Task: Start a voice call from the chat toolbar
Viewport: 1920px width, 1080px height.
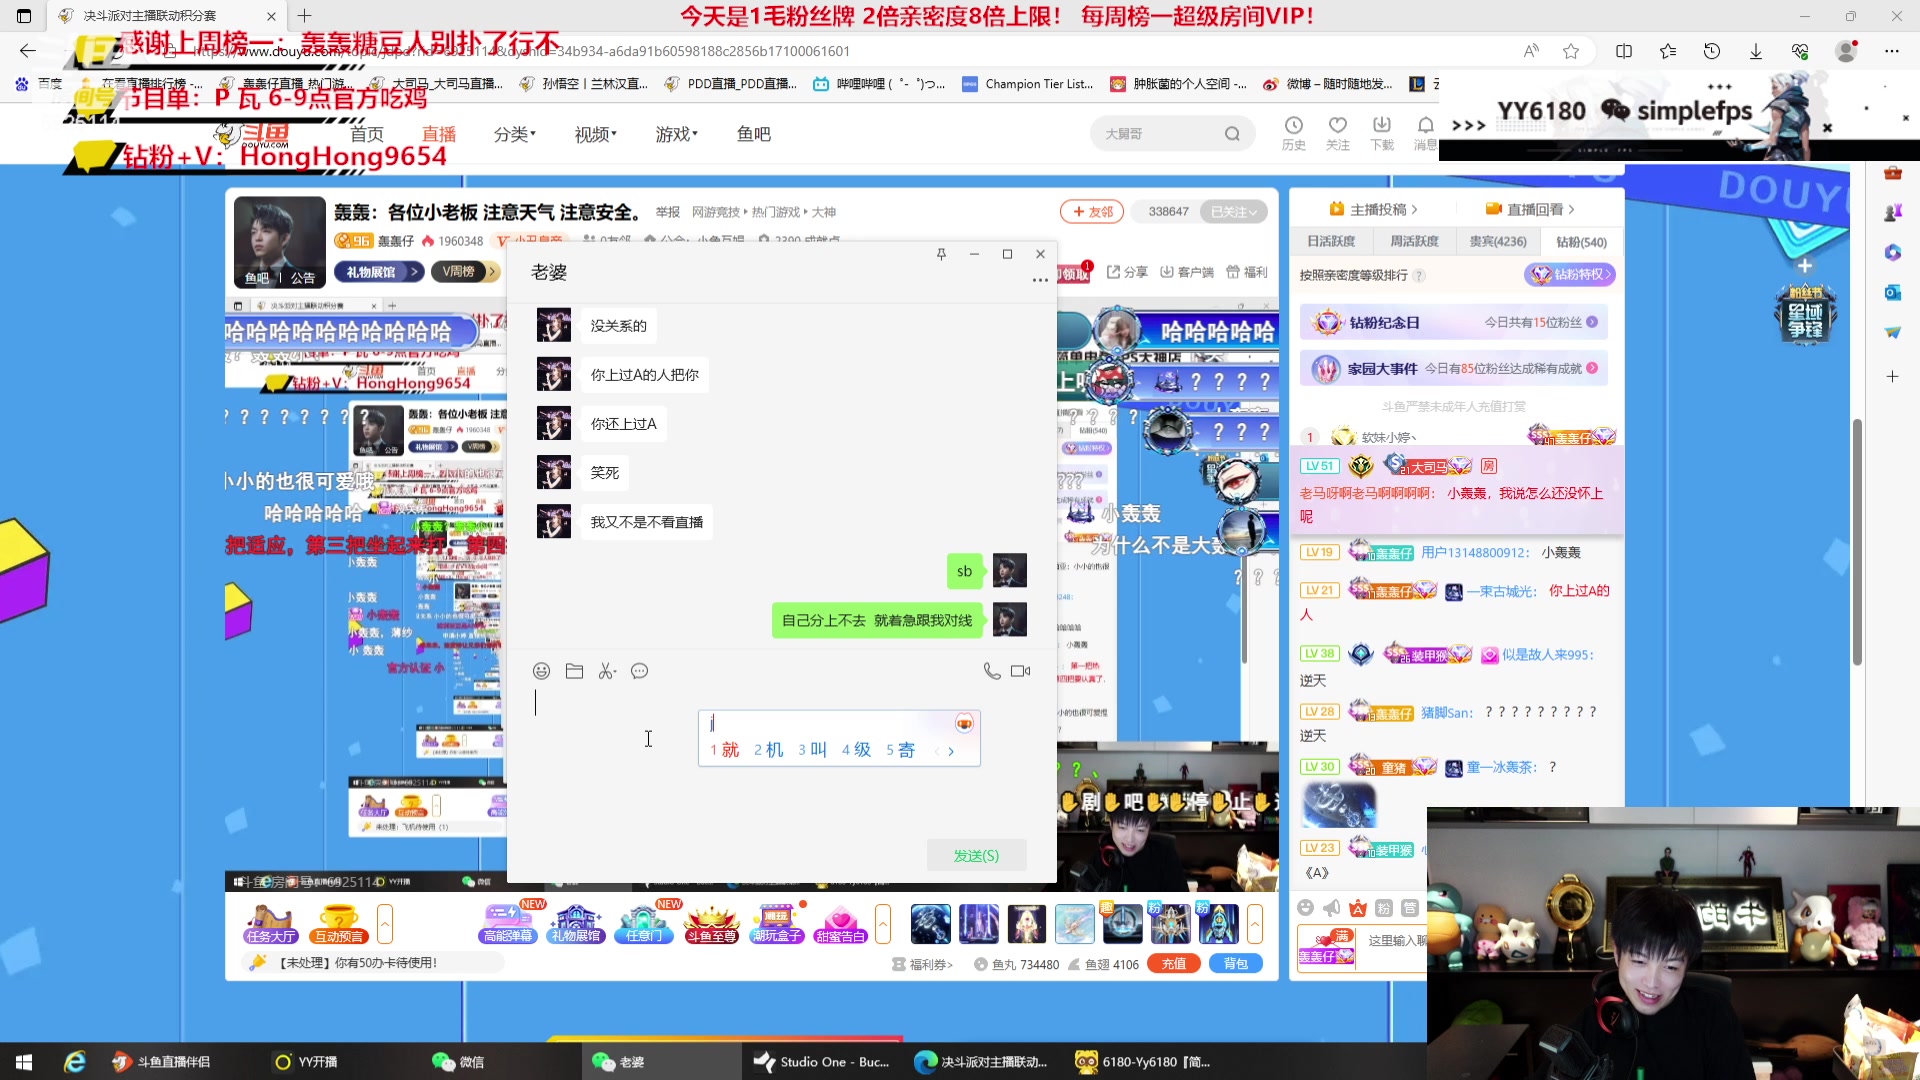Action: [x=991, y=670]
